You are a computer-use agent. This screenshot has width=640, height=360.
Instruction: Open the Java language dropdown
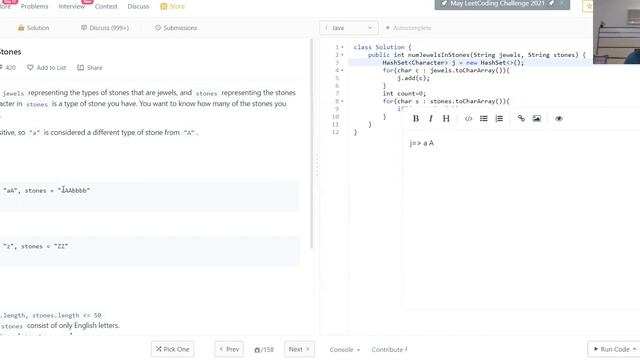click(x=349, y=28)
